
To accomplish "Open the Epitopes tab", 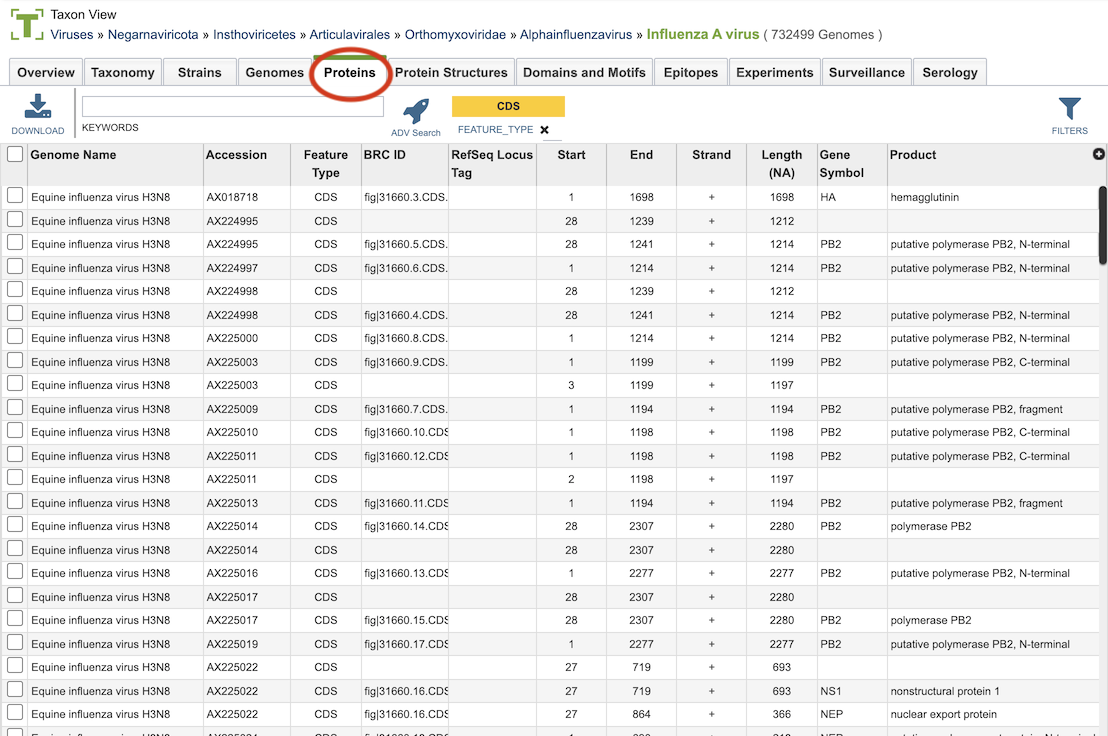I will point(690,72).
